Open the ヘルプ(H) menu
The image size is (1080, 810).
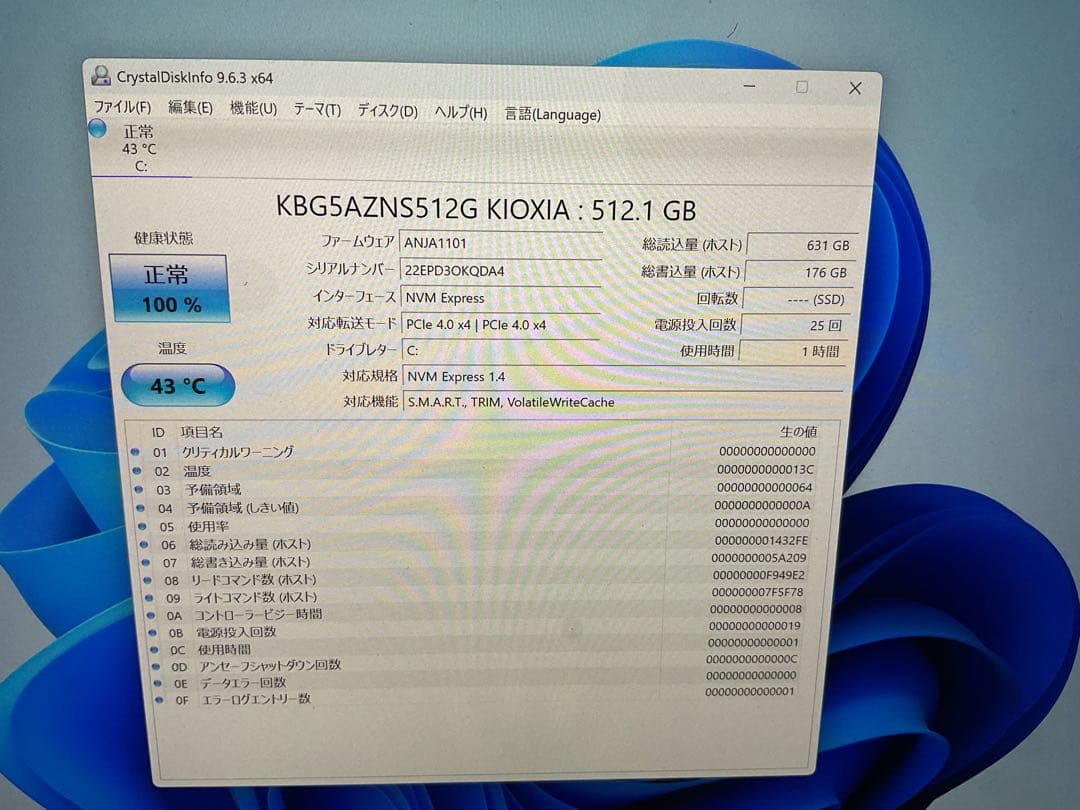tap(460, 113)
